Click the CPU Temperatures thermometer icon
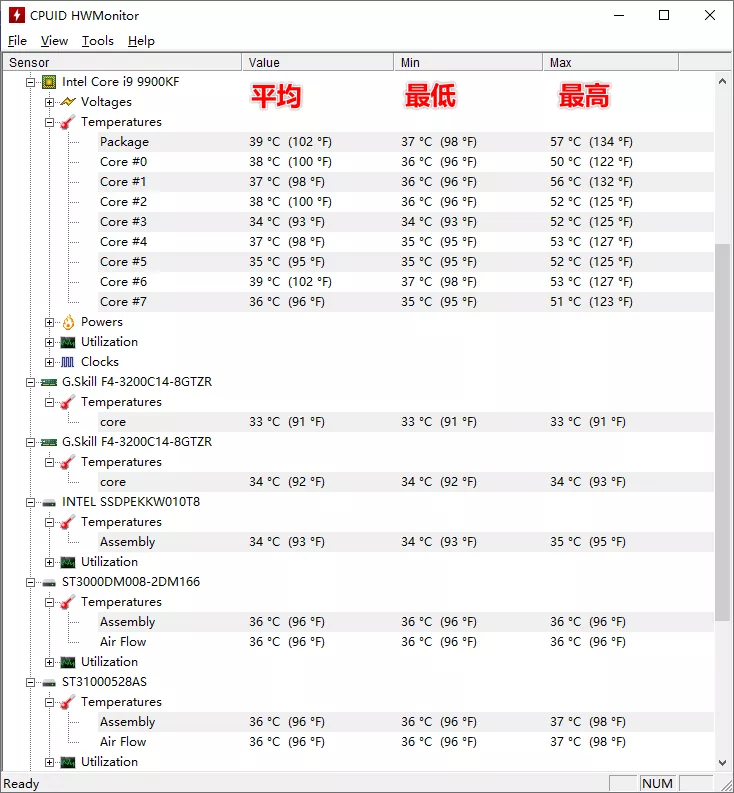The width and height of the screenshot is (734, 793). [x=68, y=122]
